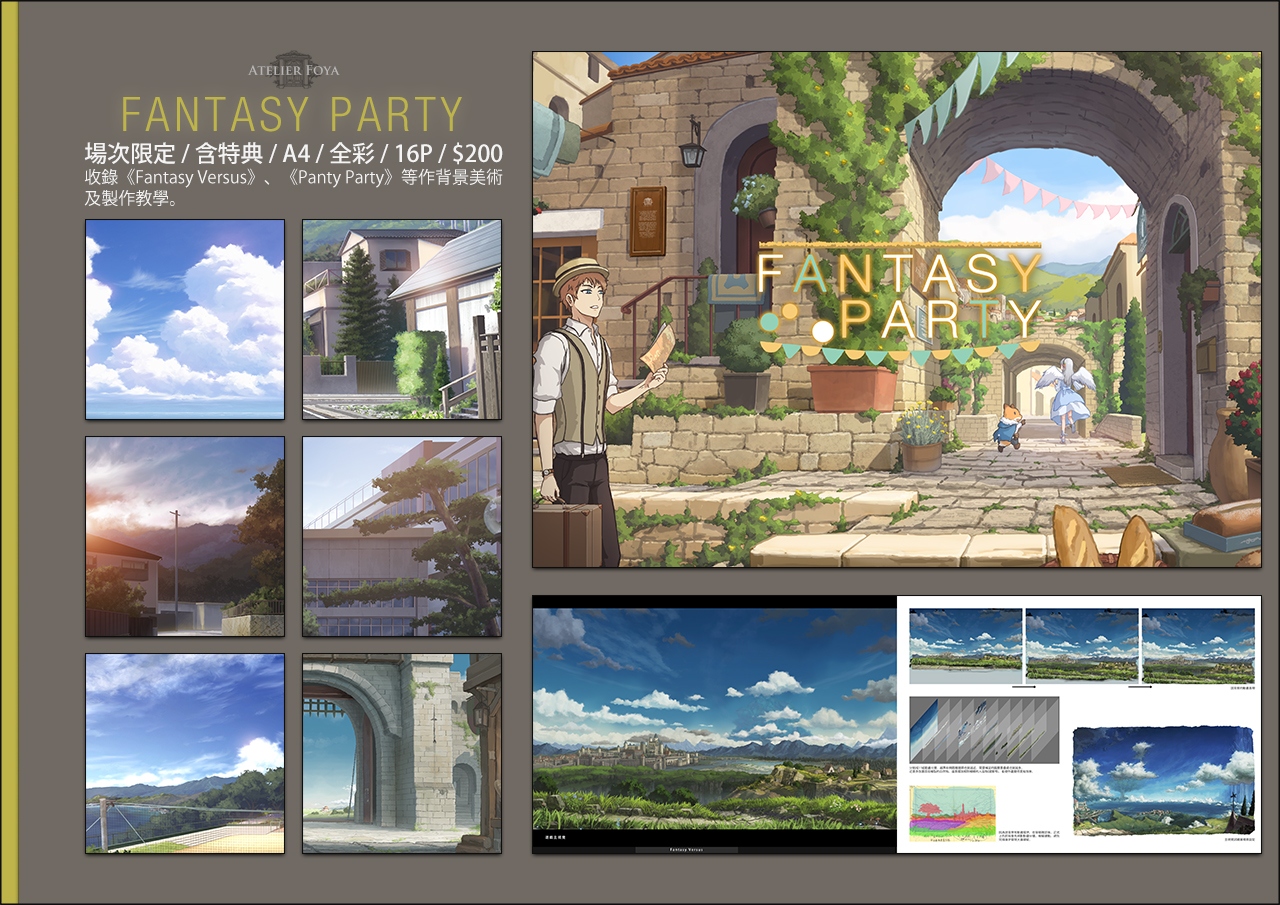The image size is (1280, 905).
Task: Open the hillside sky with fence thumbnail
Action: click(x=185, y=753)
